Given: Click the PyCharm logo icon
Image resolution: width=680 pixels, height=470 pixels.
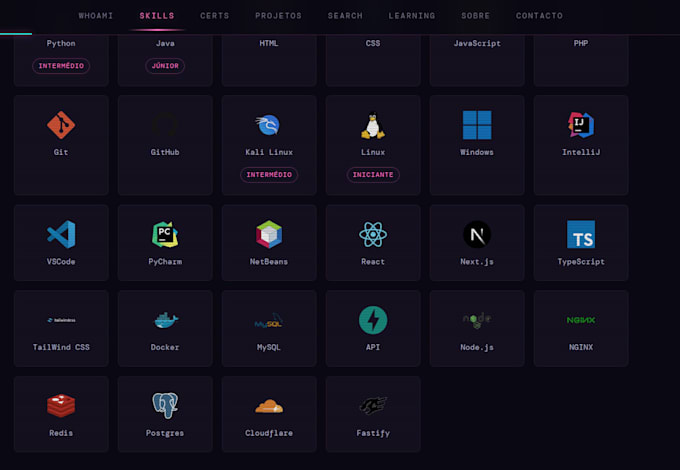Looking at the screenshot, I should pos(165,234).
